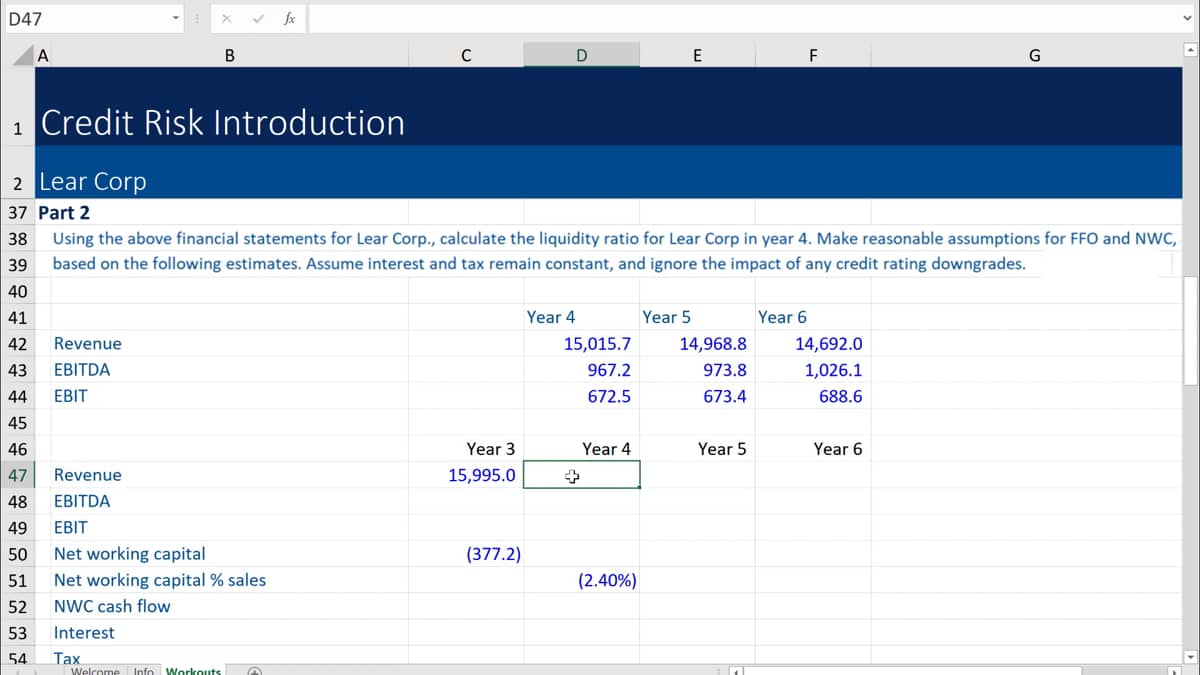
Task: Click the selected empty cell D47
Action: 582,475
